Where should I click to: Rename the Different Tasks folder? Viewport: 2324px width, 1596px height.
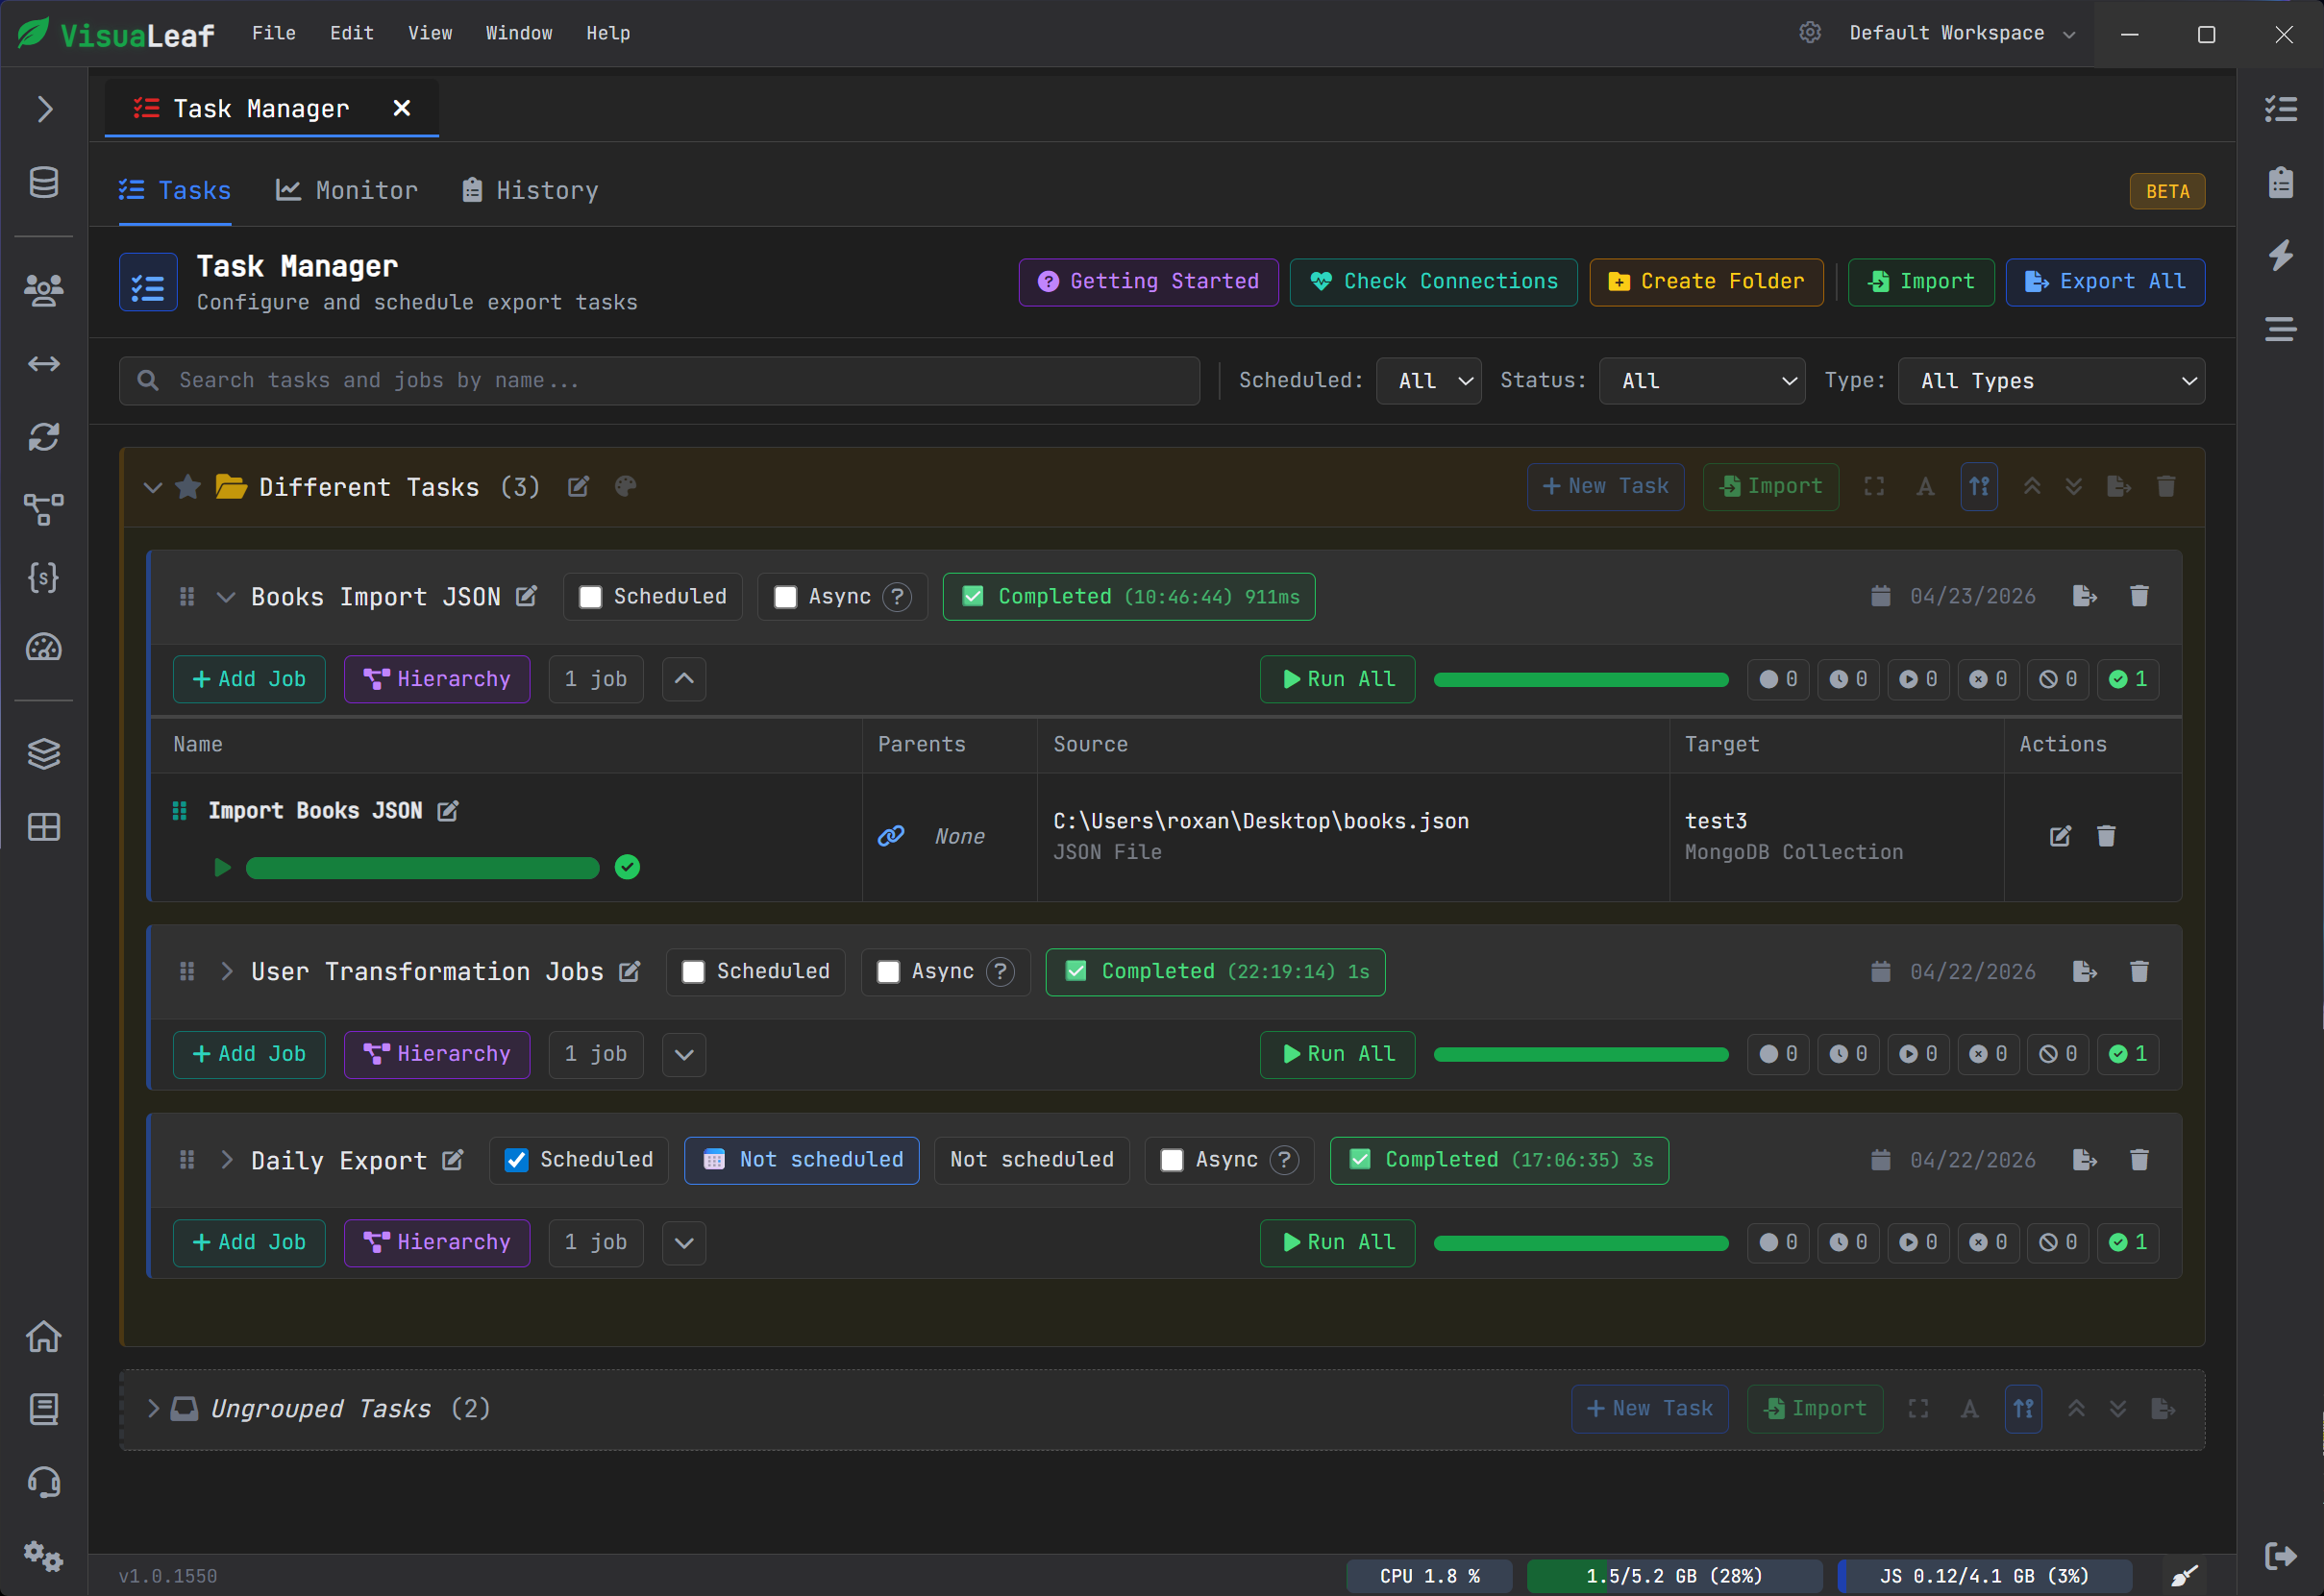[x=578, y=487]
